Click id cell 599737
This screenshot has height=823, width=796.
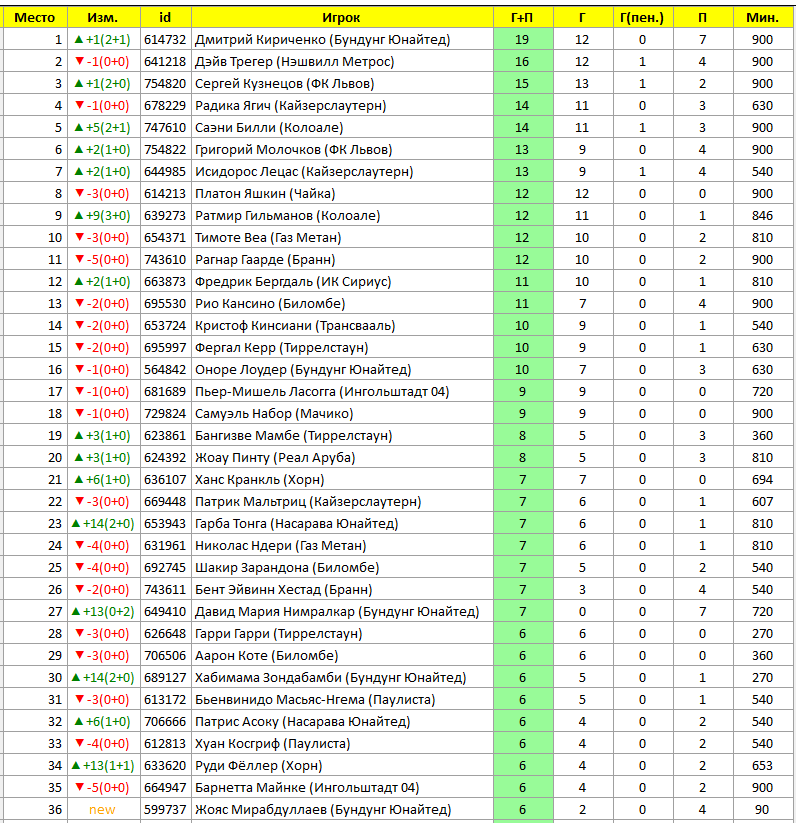pyautogui.click(x=165, y=810)
